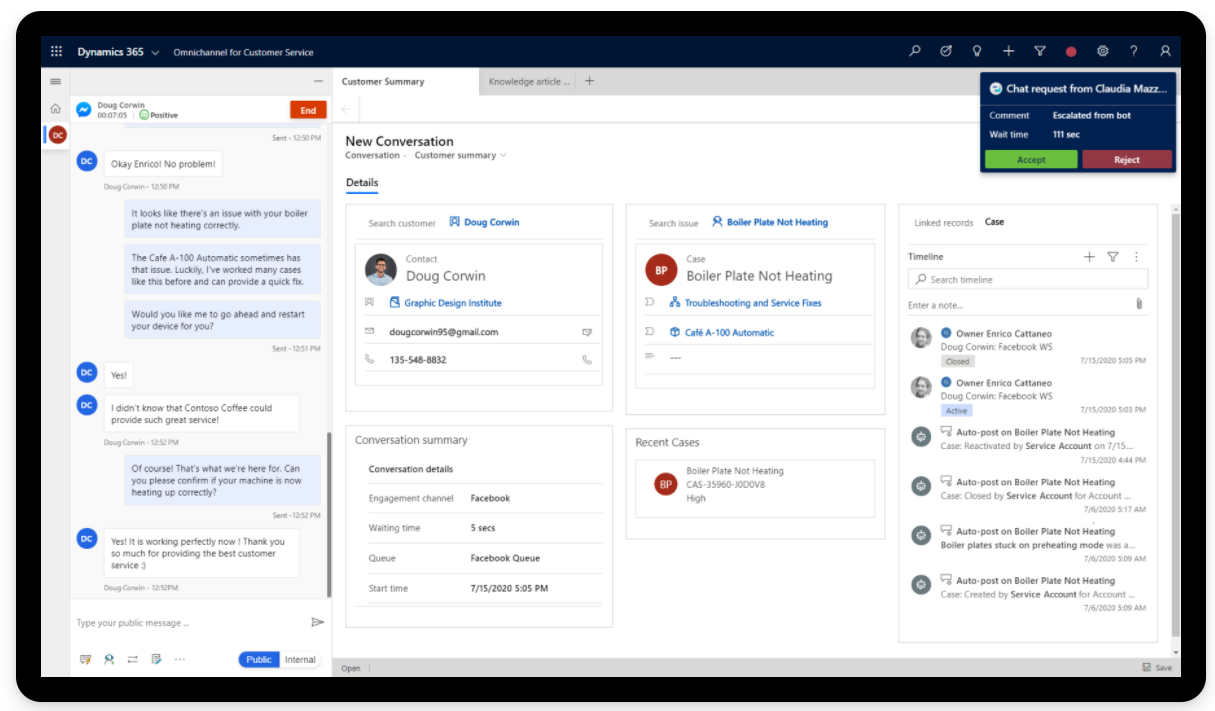Change the red presence status indicator
This screenshot has width=1215, height=711.
point(1071,51)
